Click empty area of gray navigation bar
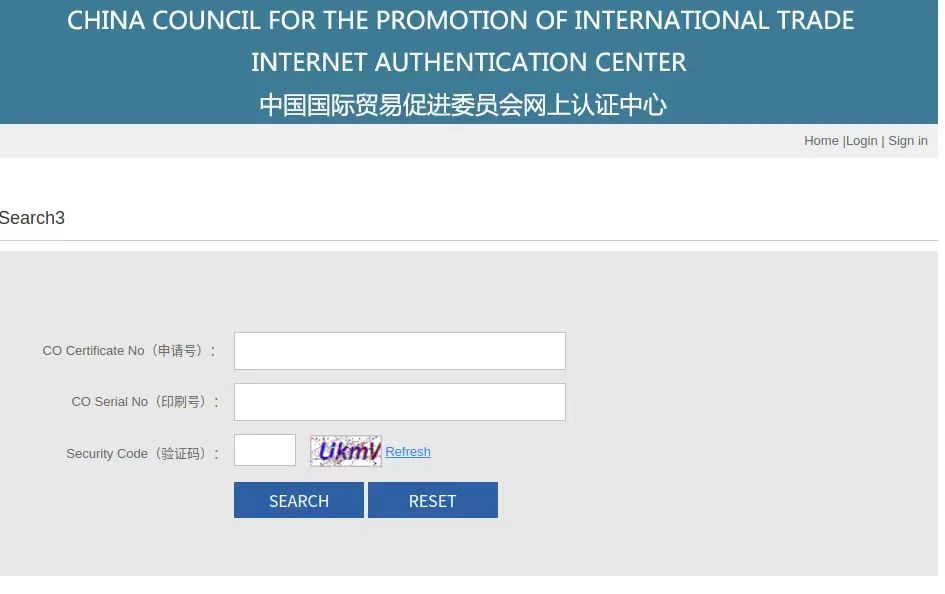This screenshot has height=594, width=945. click(400, 141)
